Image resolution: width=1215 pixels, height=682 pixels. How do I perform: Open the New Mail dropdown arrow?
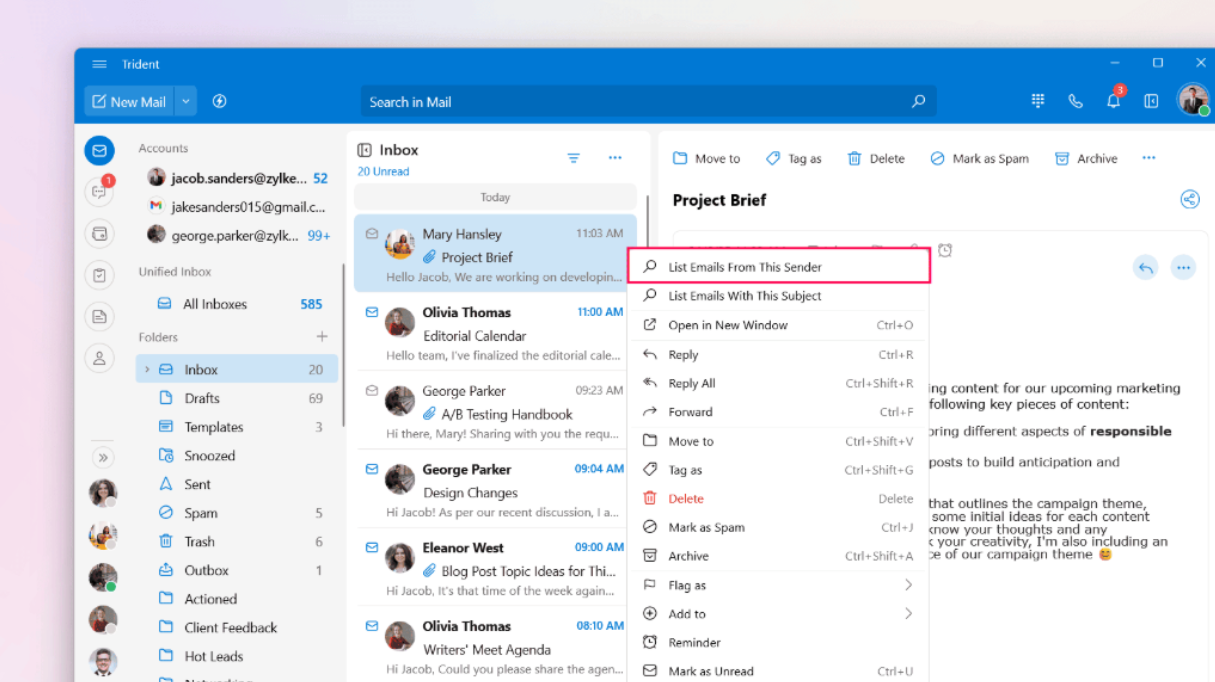click(186, 101)
